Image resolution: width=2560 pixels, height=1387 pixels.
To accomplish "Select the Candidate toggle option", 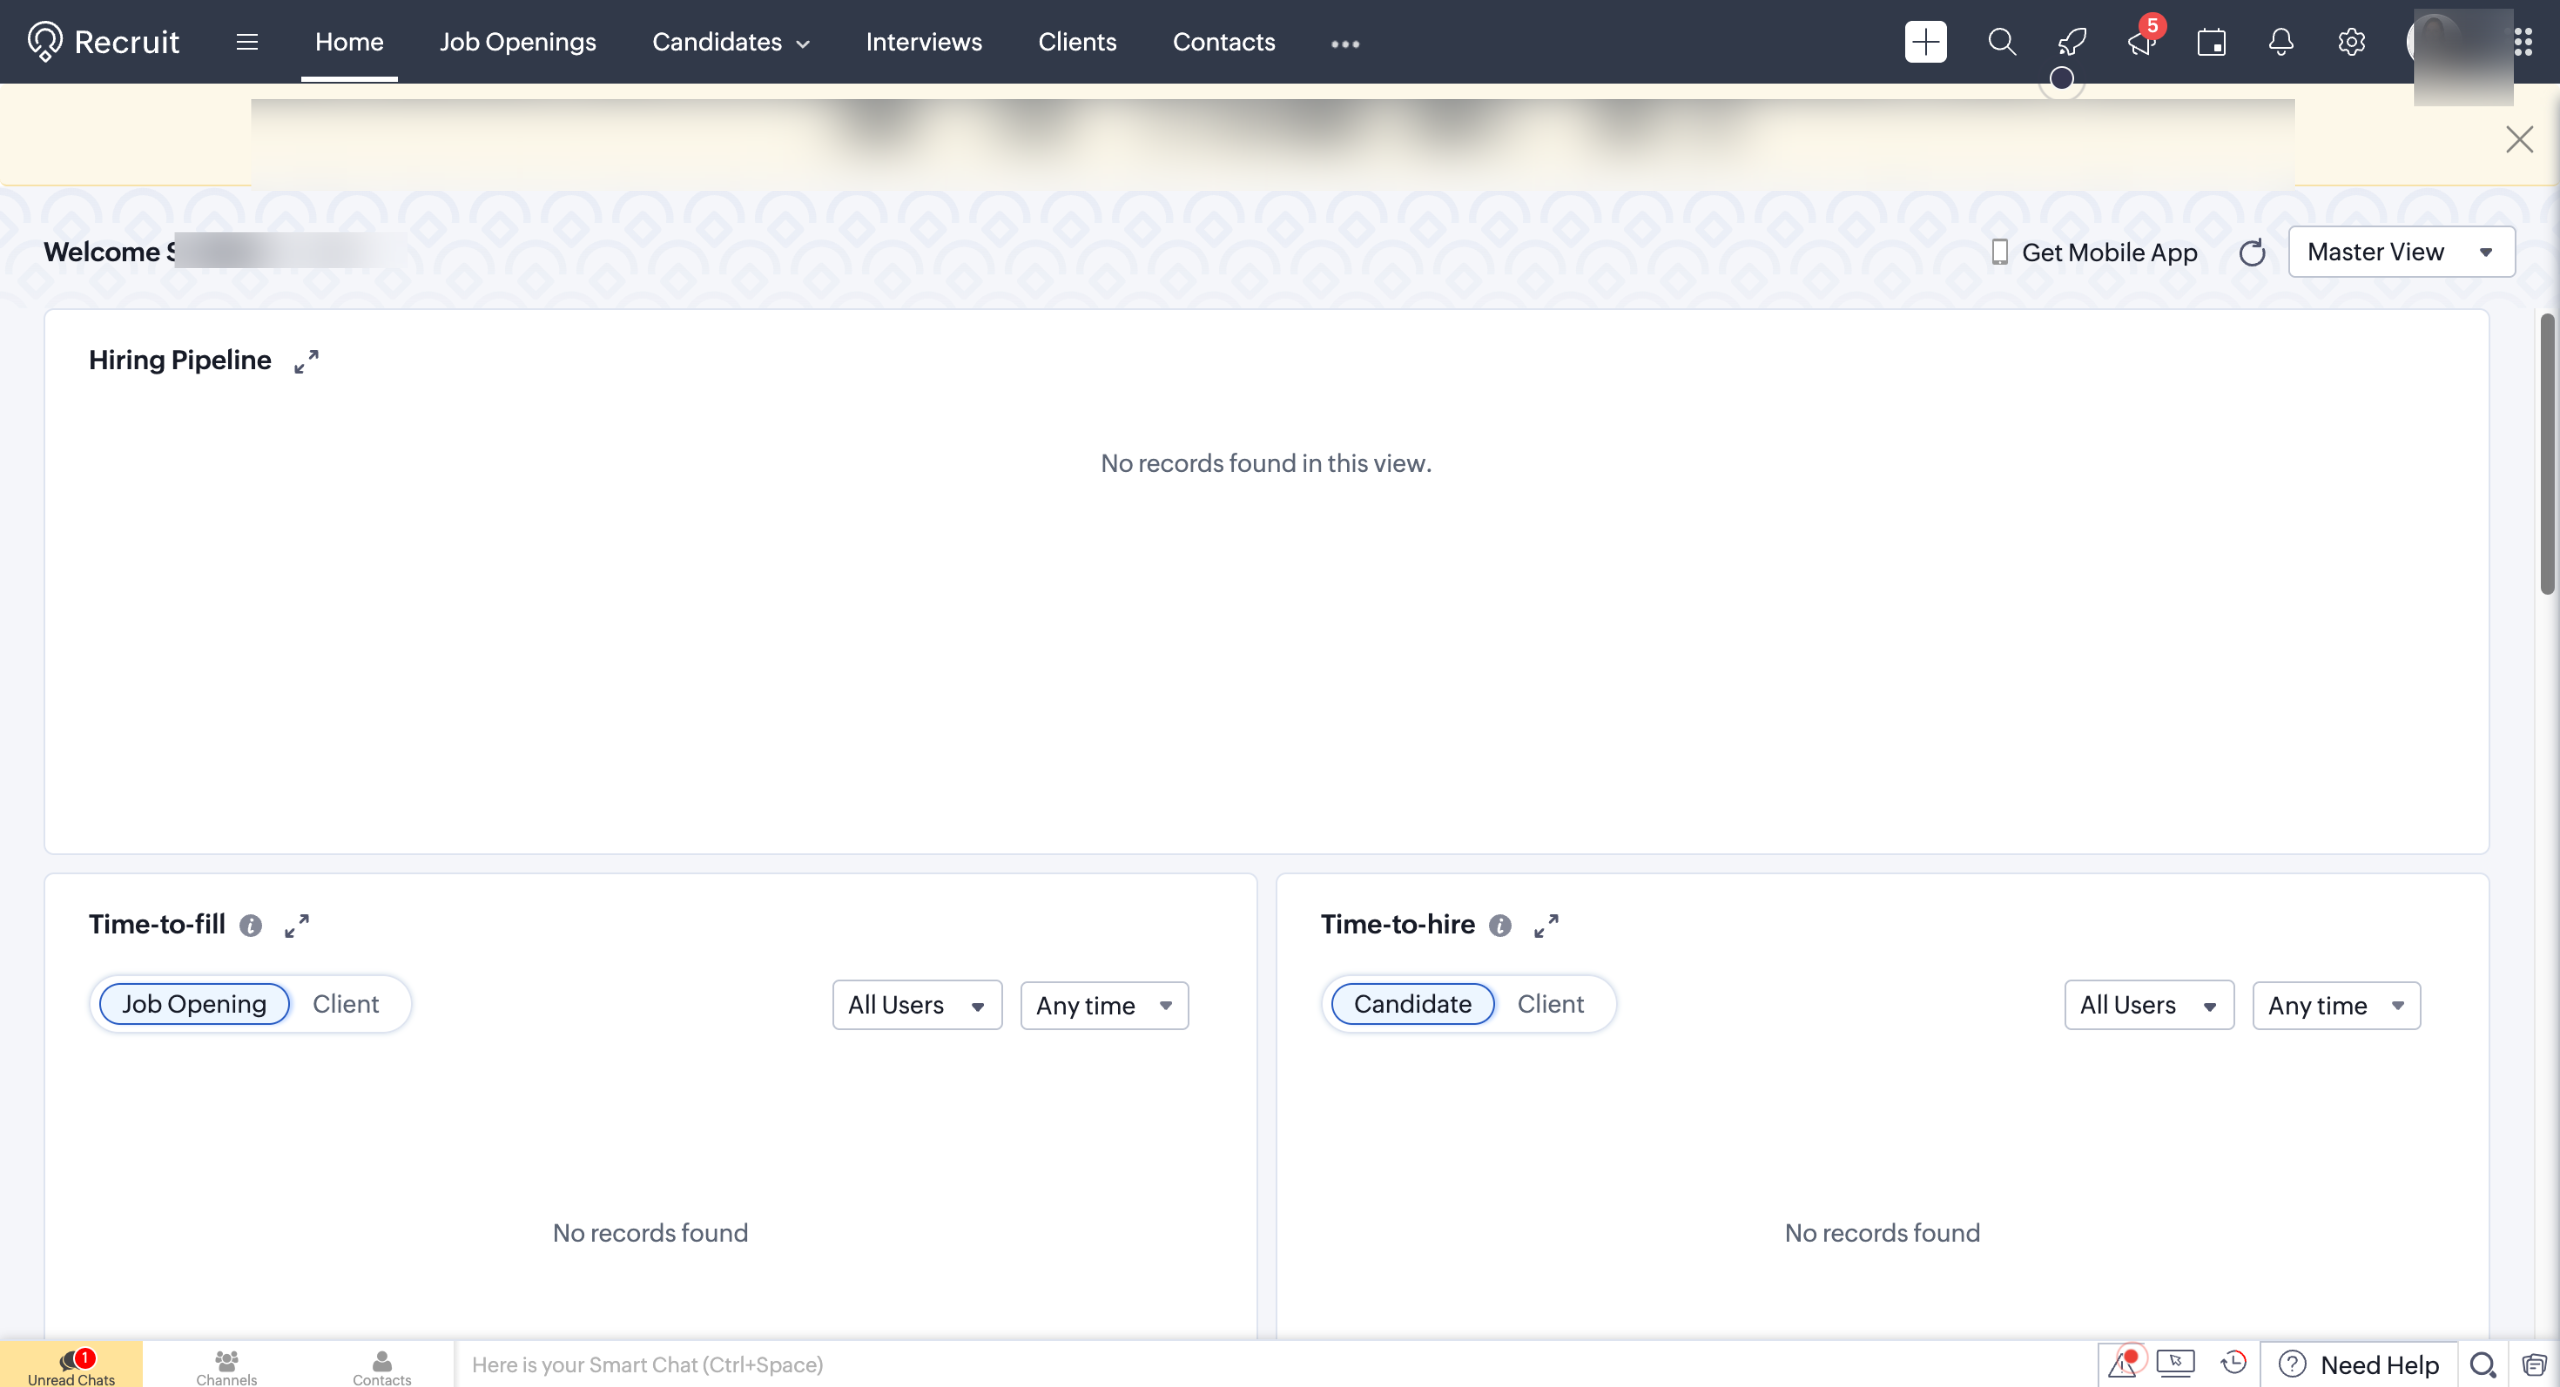I will [1412, 1004].
